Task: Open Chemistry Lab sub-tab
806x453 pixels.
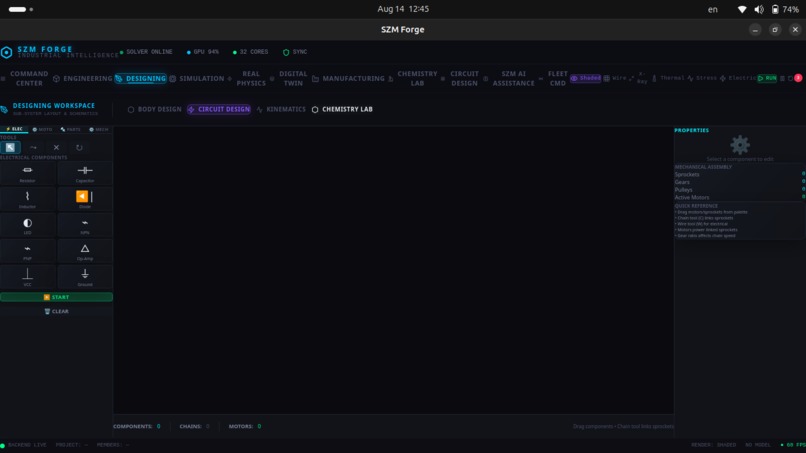Action: [342, 110]
